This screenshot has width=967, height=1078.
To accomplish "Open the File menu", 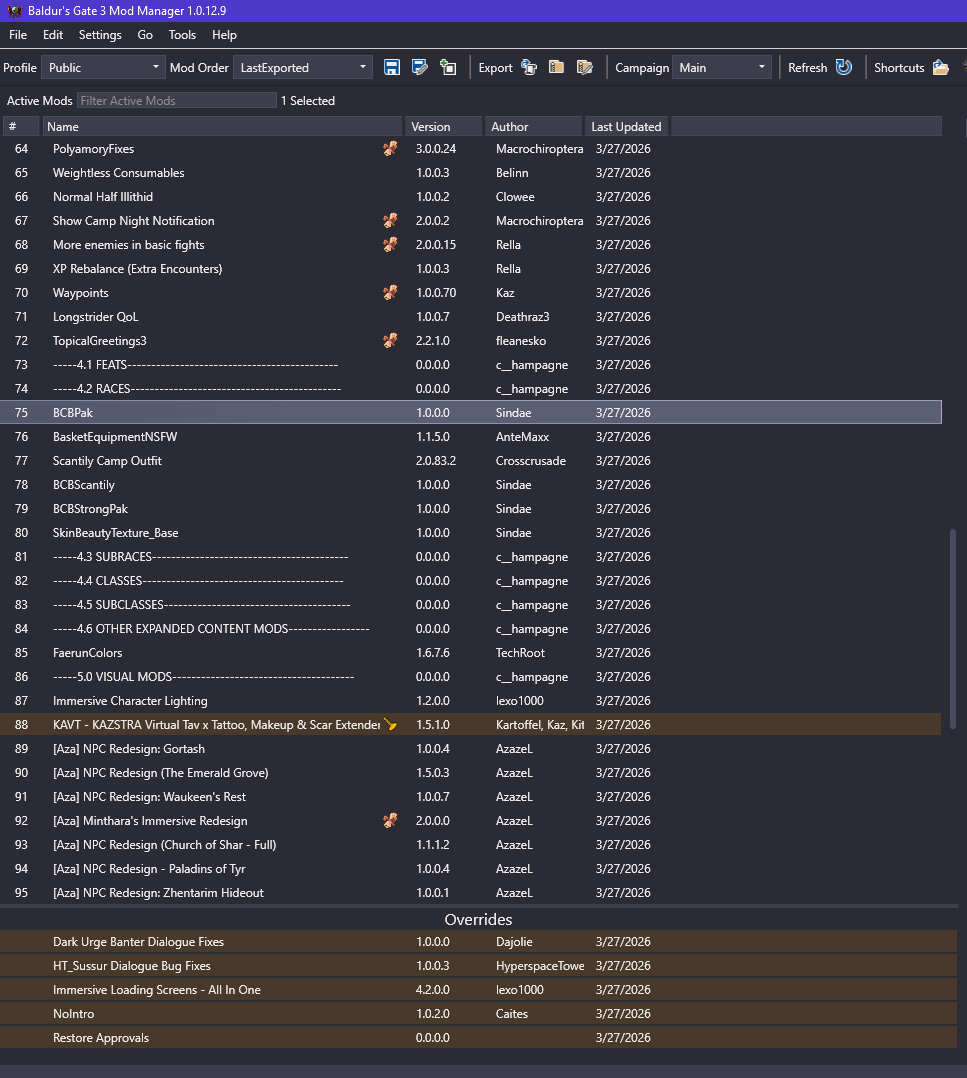I will tap(18, 35).
